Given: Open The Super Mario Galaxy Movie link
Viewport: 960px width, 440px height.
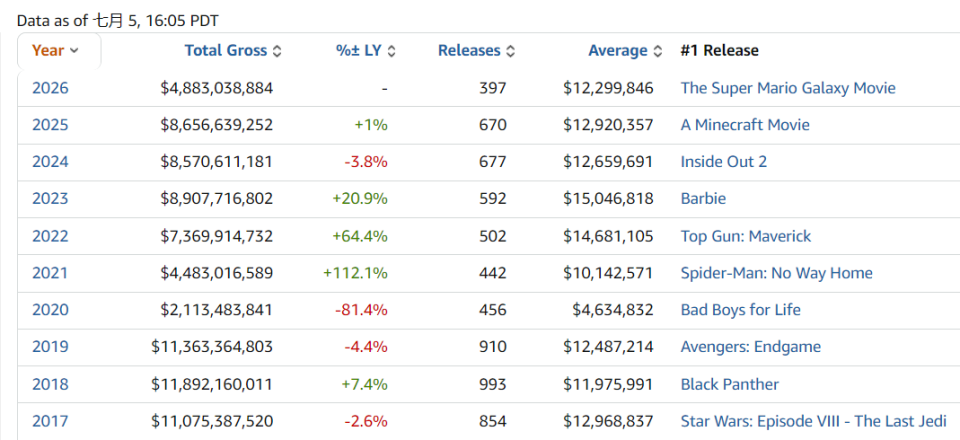Looking at the screenshot, I should 788,88.
